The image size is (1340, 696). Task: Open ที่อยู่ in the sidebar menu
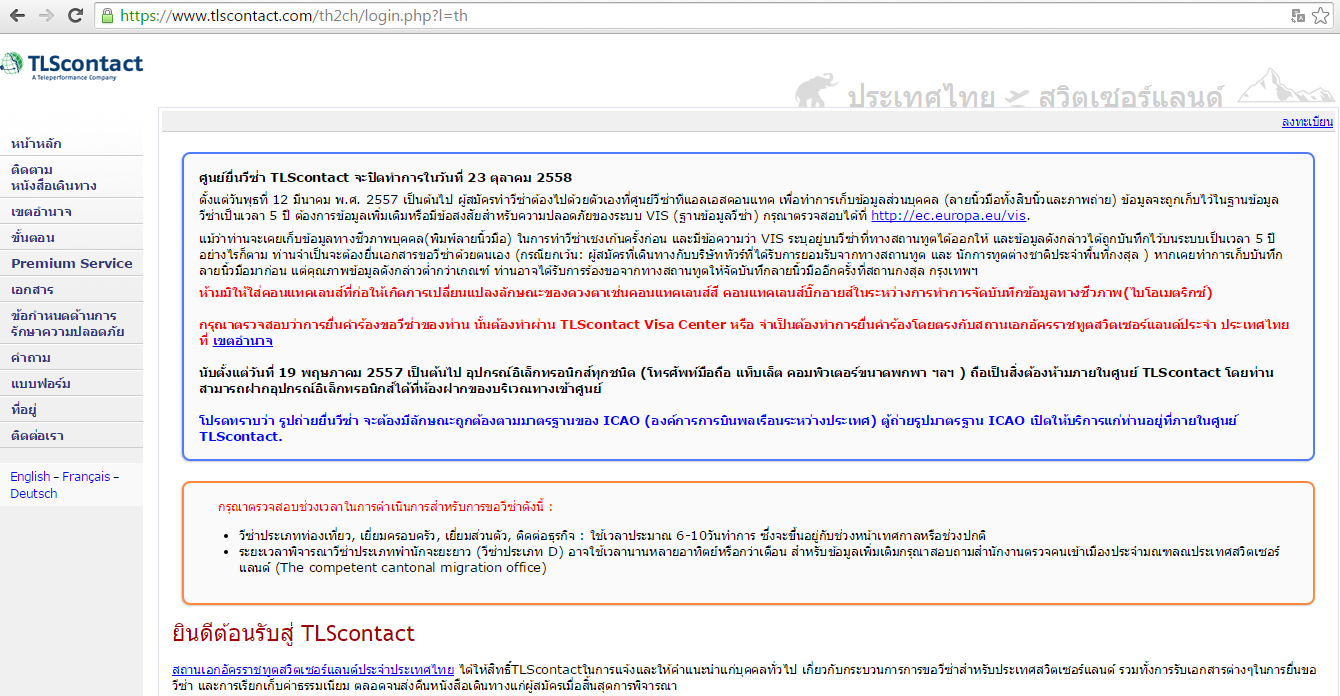tap(24, 410)
